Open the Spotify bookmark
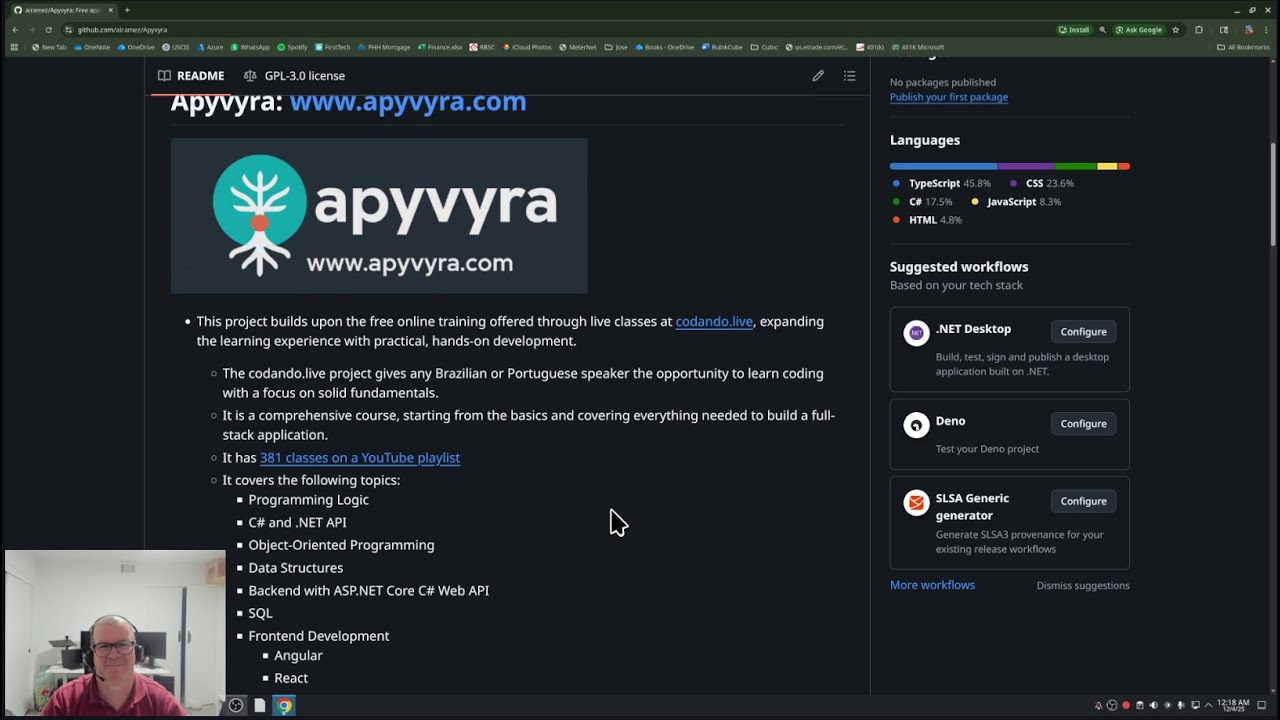1280x720 pixels. [x=293, y=47]
